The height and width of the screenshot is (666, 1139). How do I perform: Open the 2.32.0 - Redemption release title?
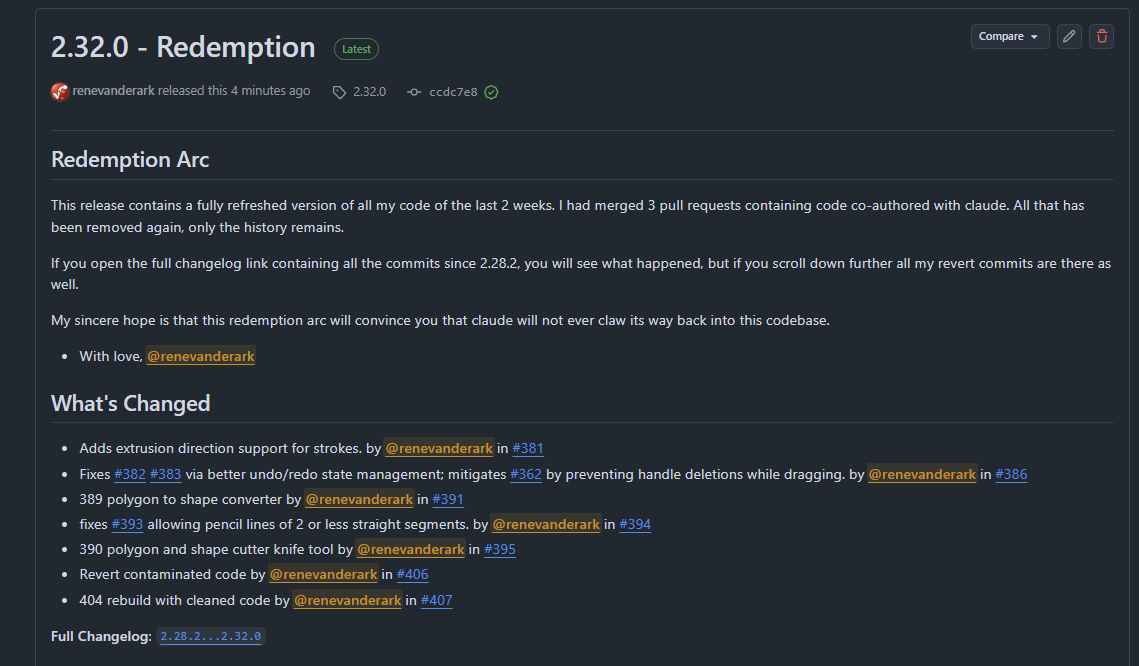[x=183, y=47]
